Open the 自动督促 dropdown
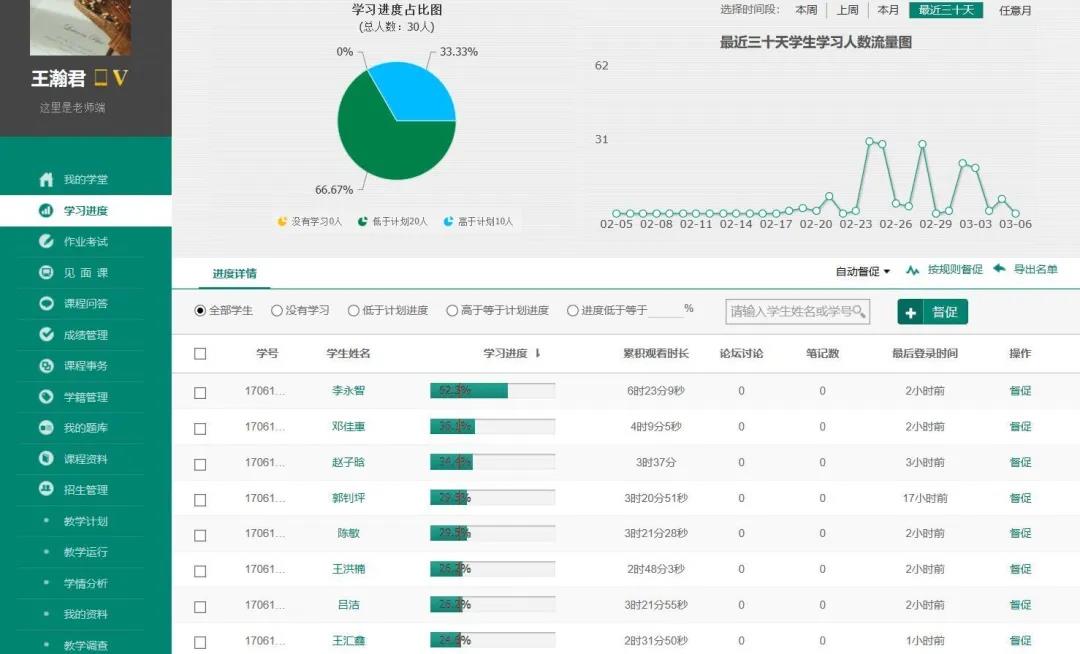 863,271
